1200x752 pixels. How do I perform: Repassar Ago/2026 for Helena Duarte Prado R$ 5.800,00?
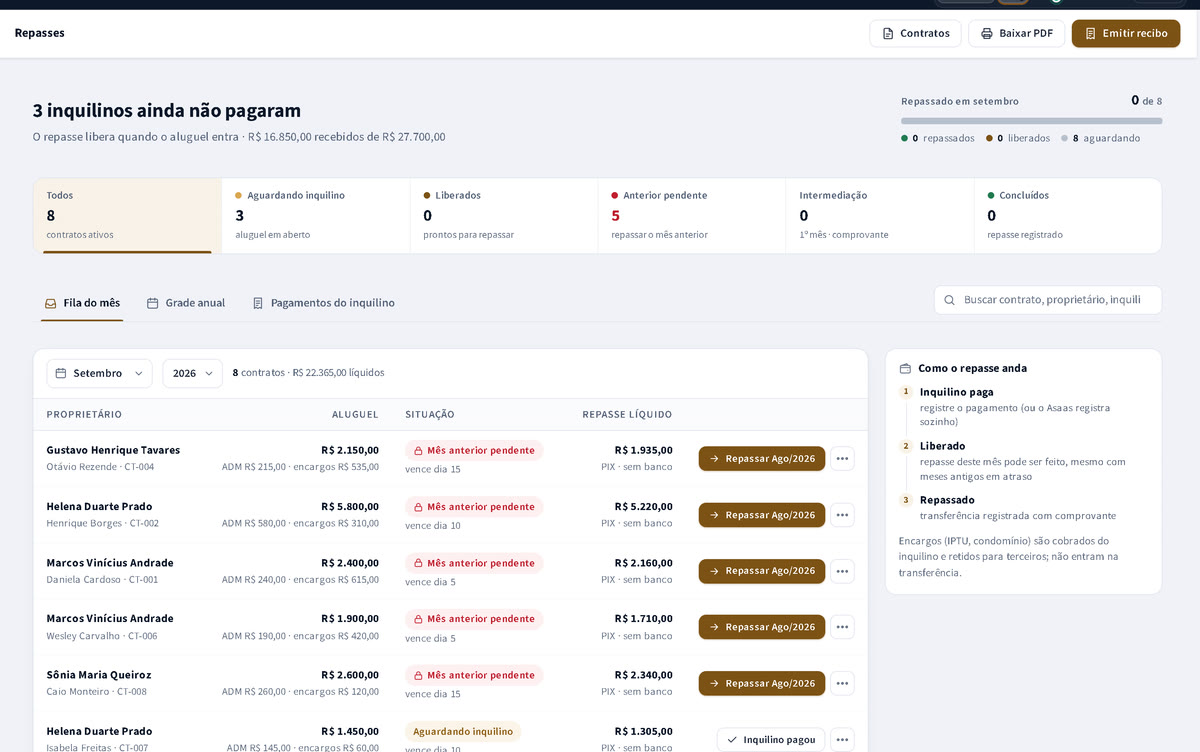click(762, 515)
